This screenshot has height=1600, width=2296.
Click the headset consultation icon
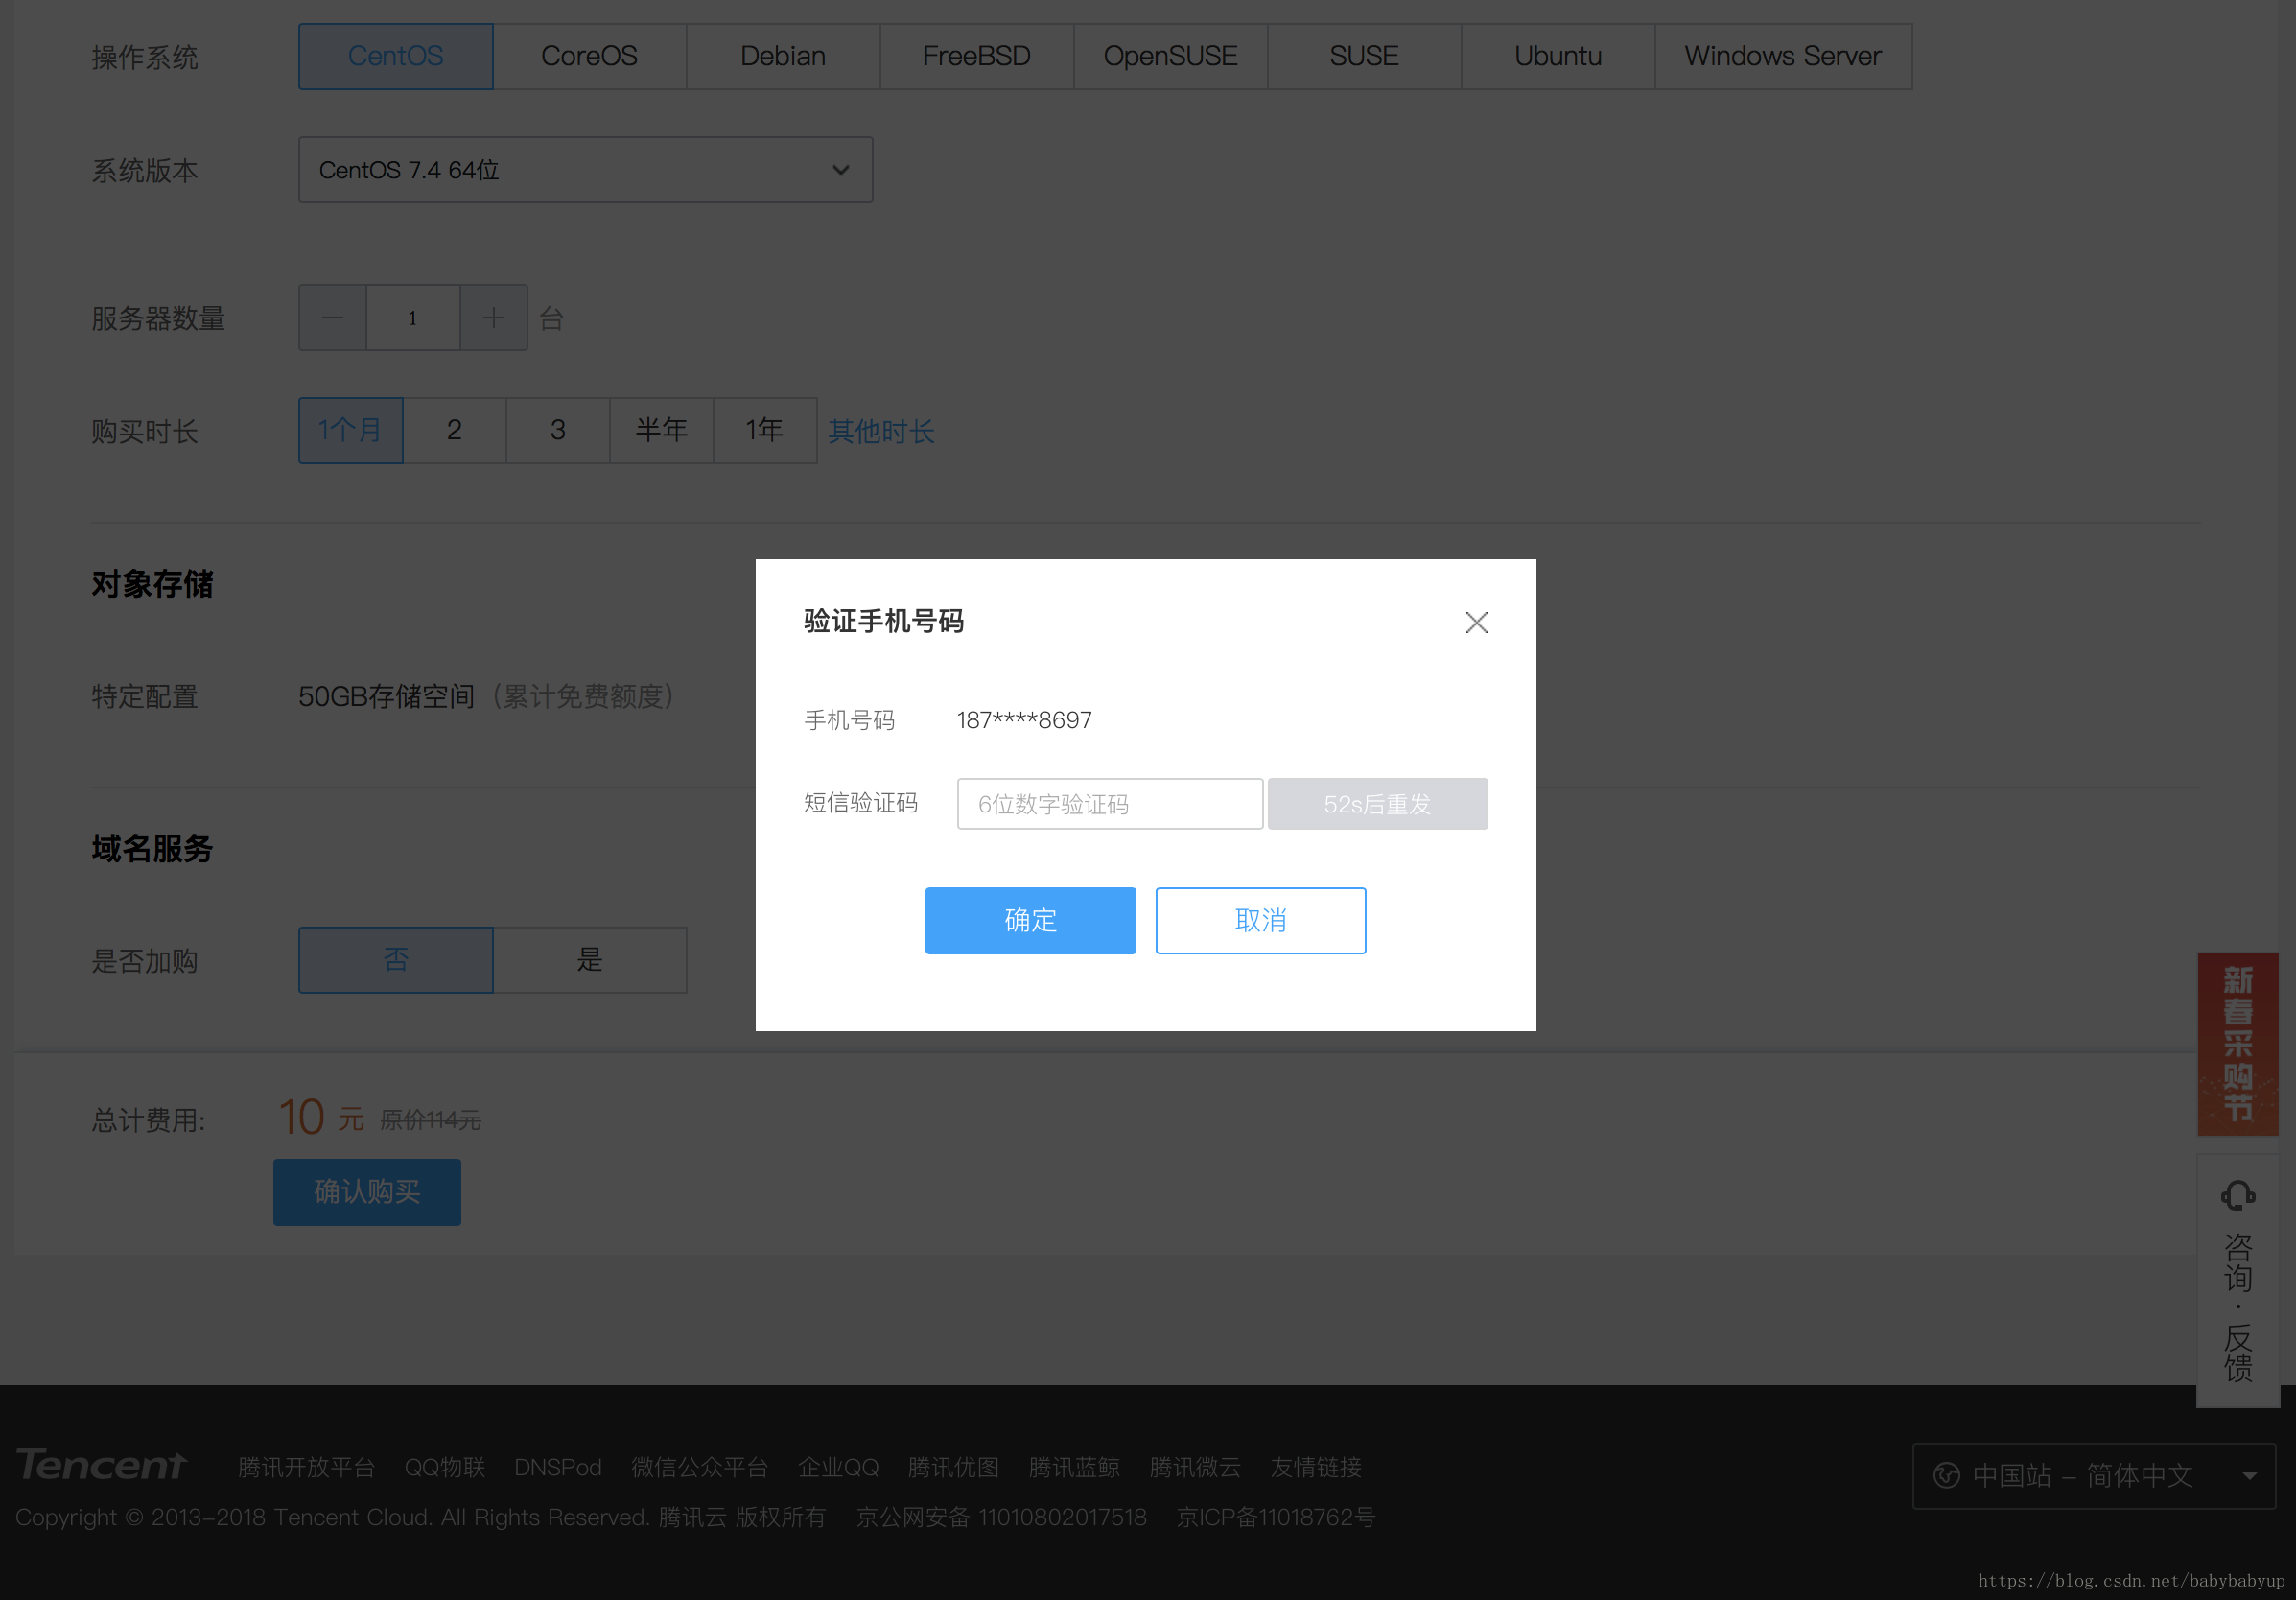(x=2237, y=1196)
